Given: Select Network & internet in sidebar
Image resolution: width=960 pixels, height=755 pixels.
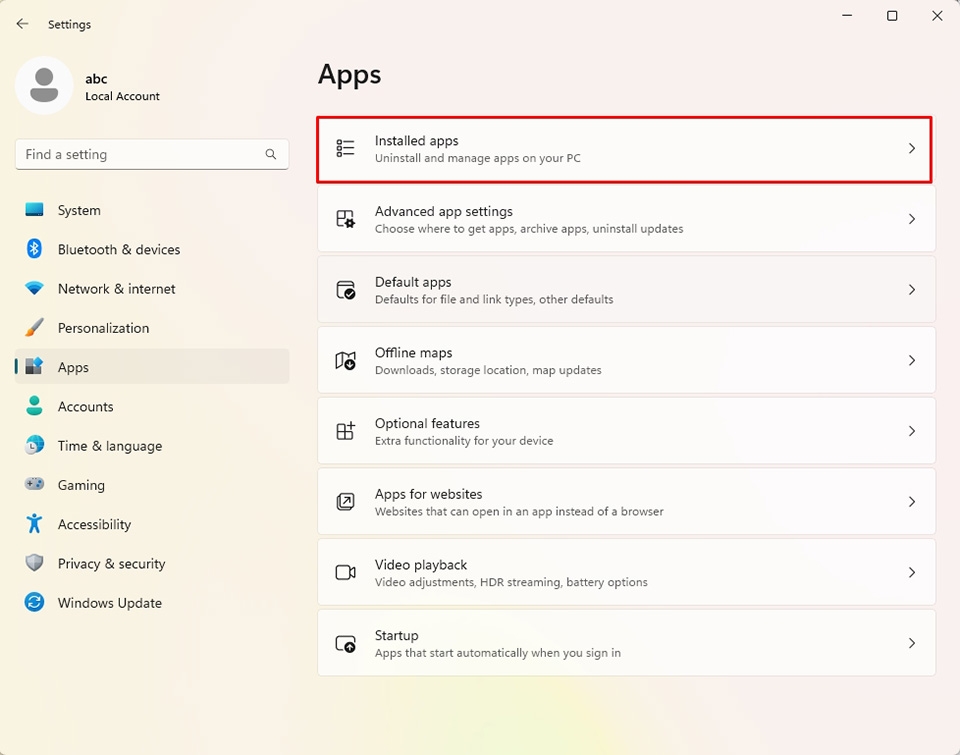Looking at the screenshot, I should (x=152, y=288).
